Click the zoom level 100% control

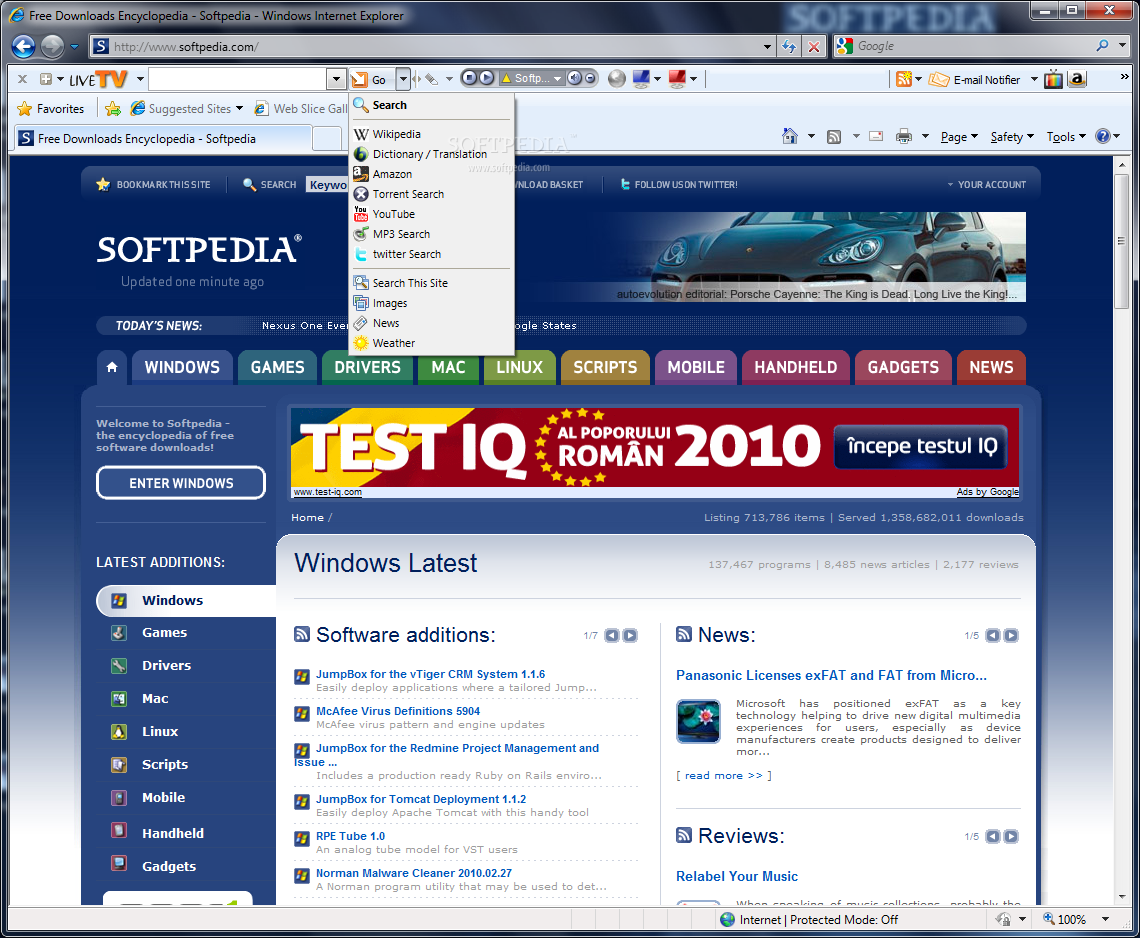coord(1075,919)
